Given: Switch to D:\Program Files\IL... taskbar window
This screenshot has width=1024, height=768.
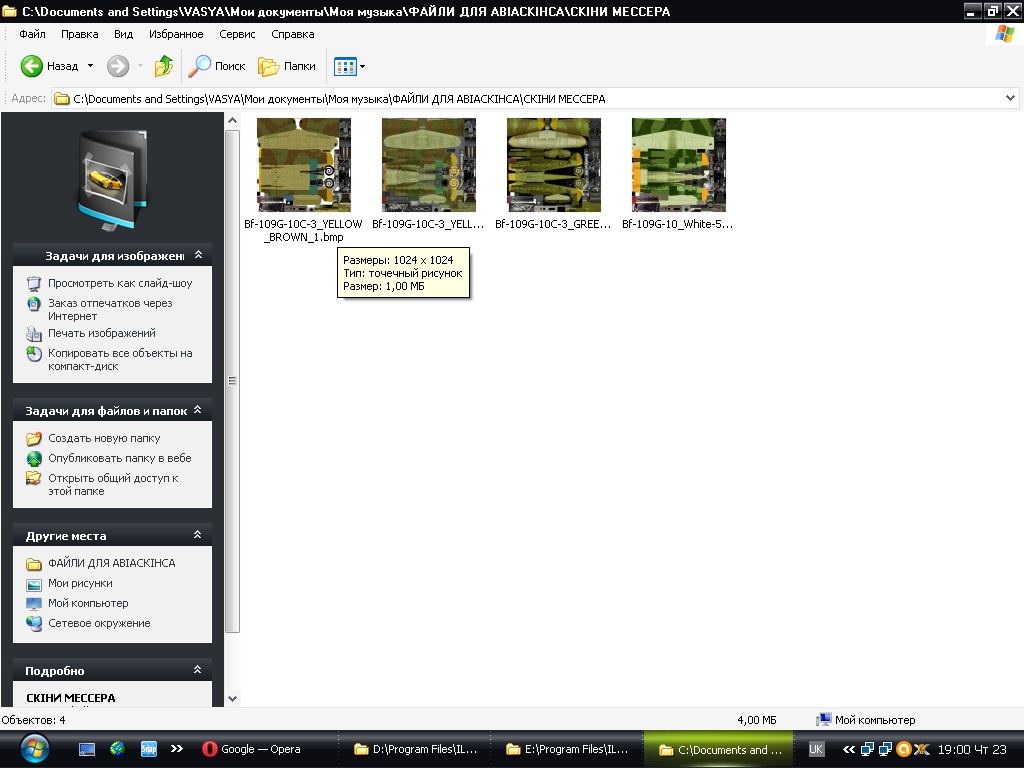Looking at the screenshot, I should coord(415,749).
